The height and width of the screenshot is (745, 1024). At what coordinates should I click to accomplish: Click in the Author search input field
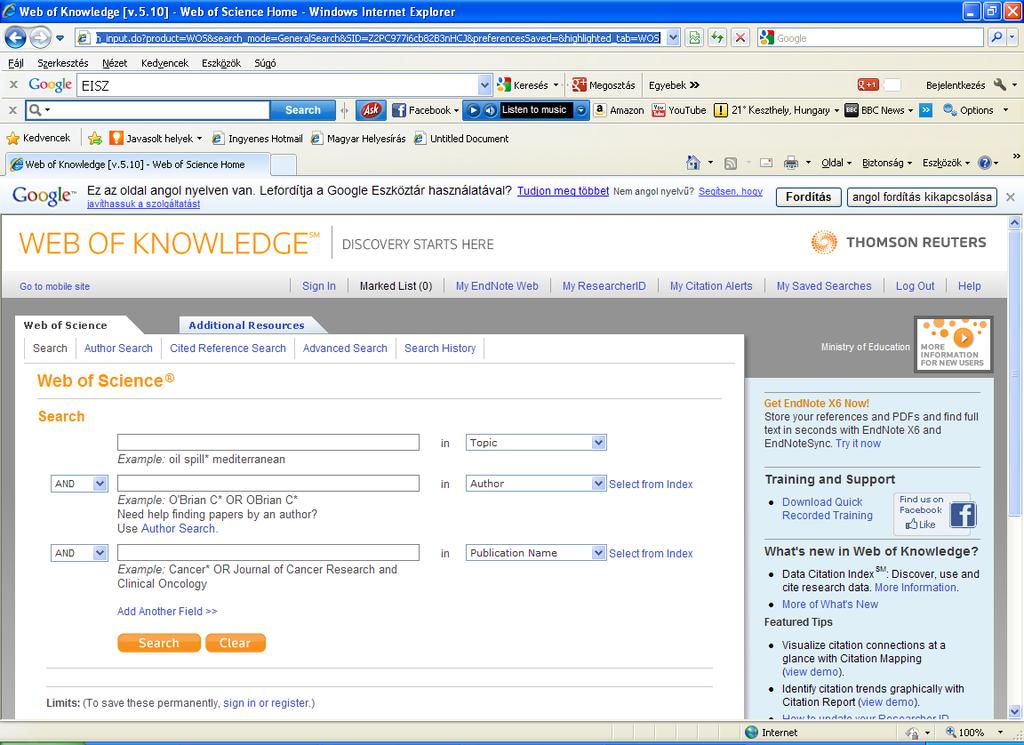pyautogui.click(x=268, y=484)
